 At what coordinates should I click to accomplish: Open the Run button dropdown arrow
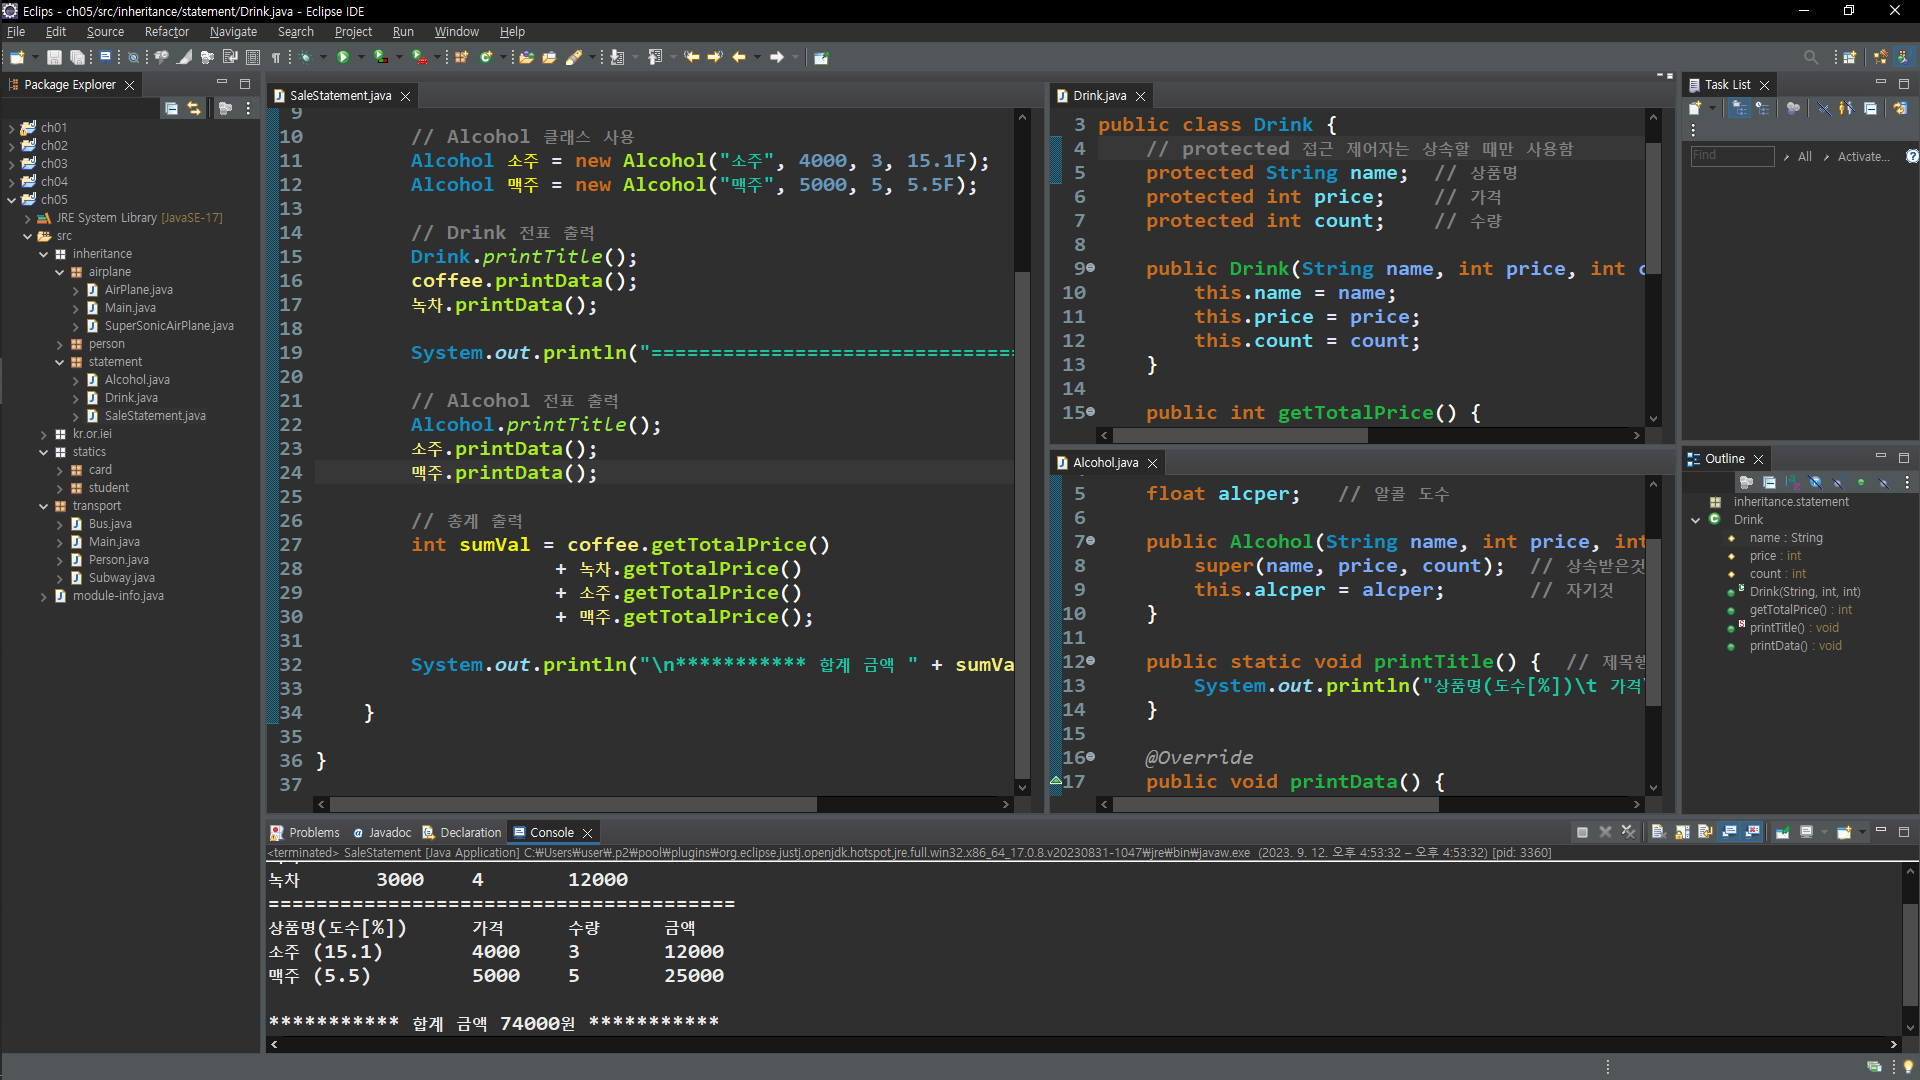[361, 57]
